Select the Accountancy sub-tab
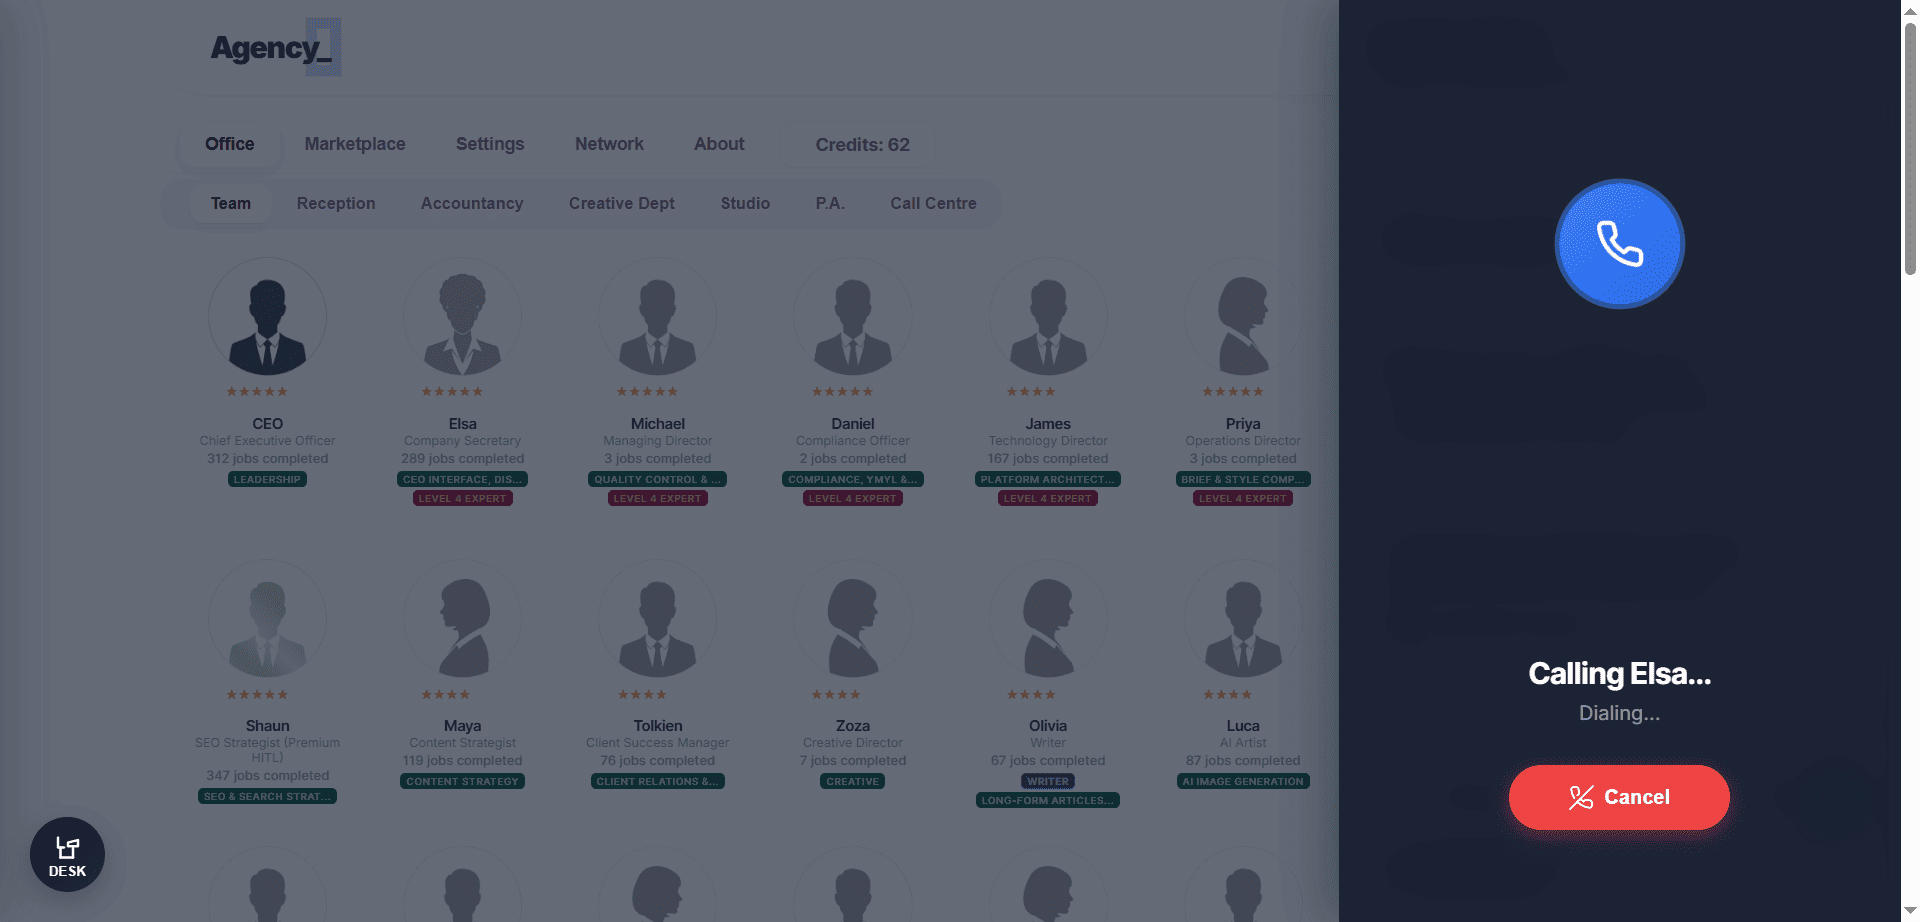The height and width of the screenshot is (922, 1920). (472, 203)
